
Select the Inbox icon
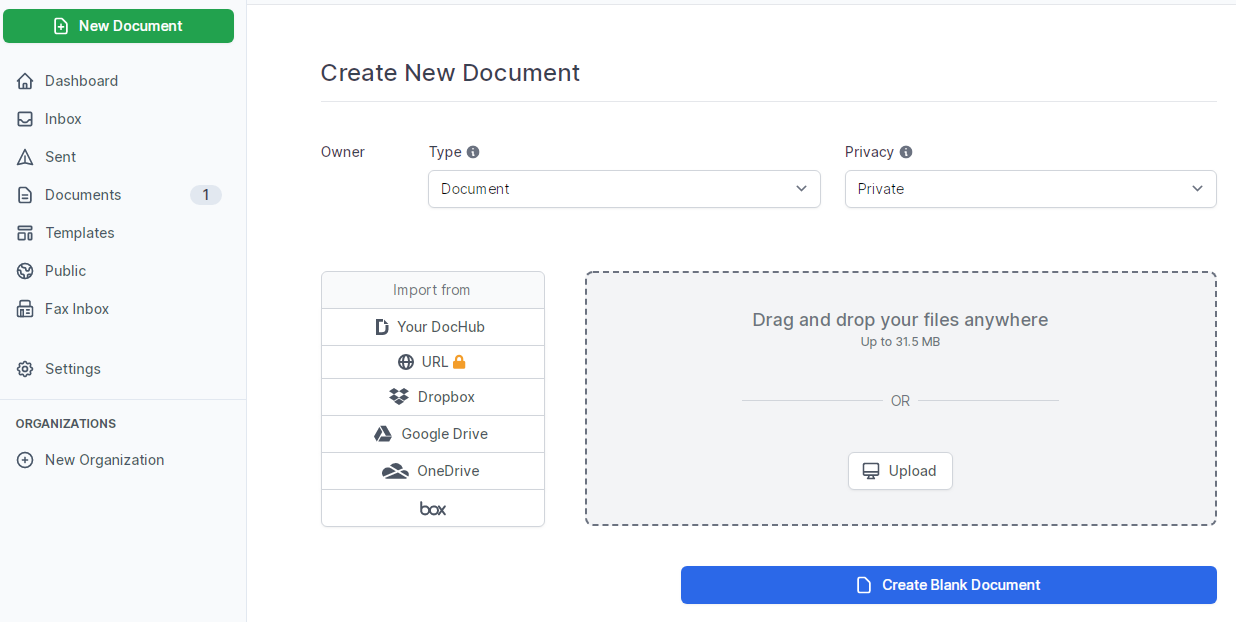click(23, 119)
